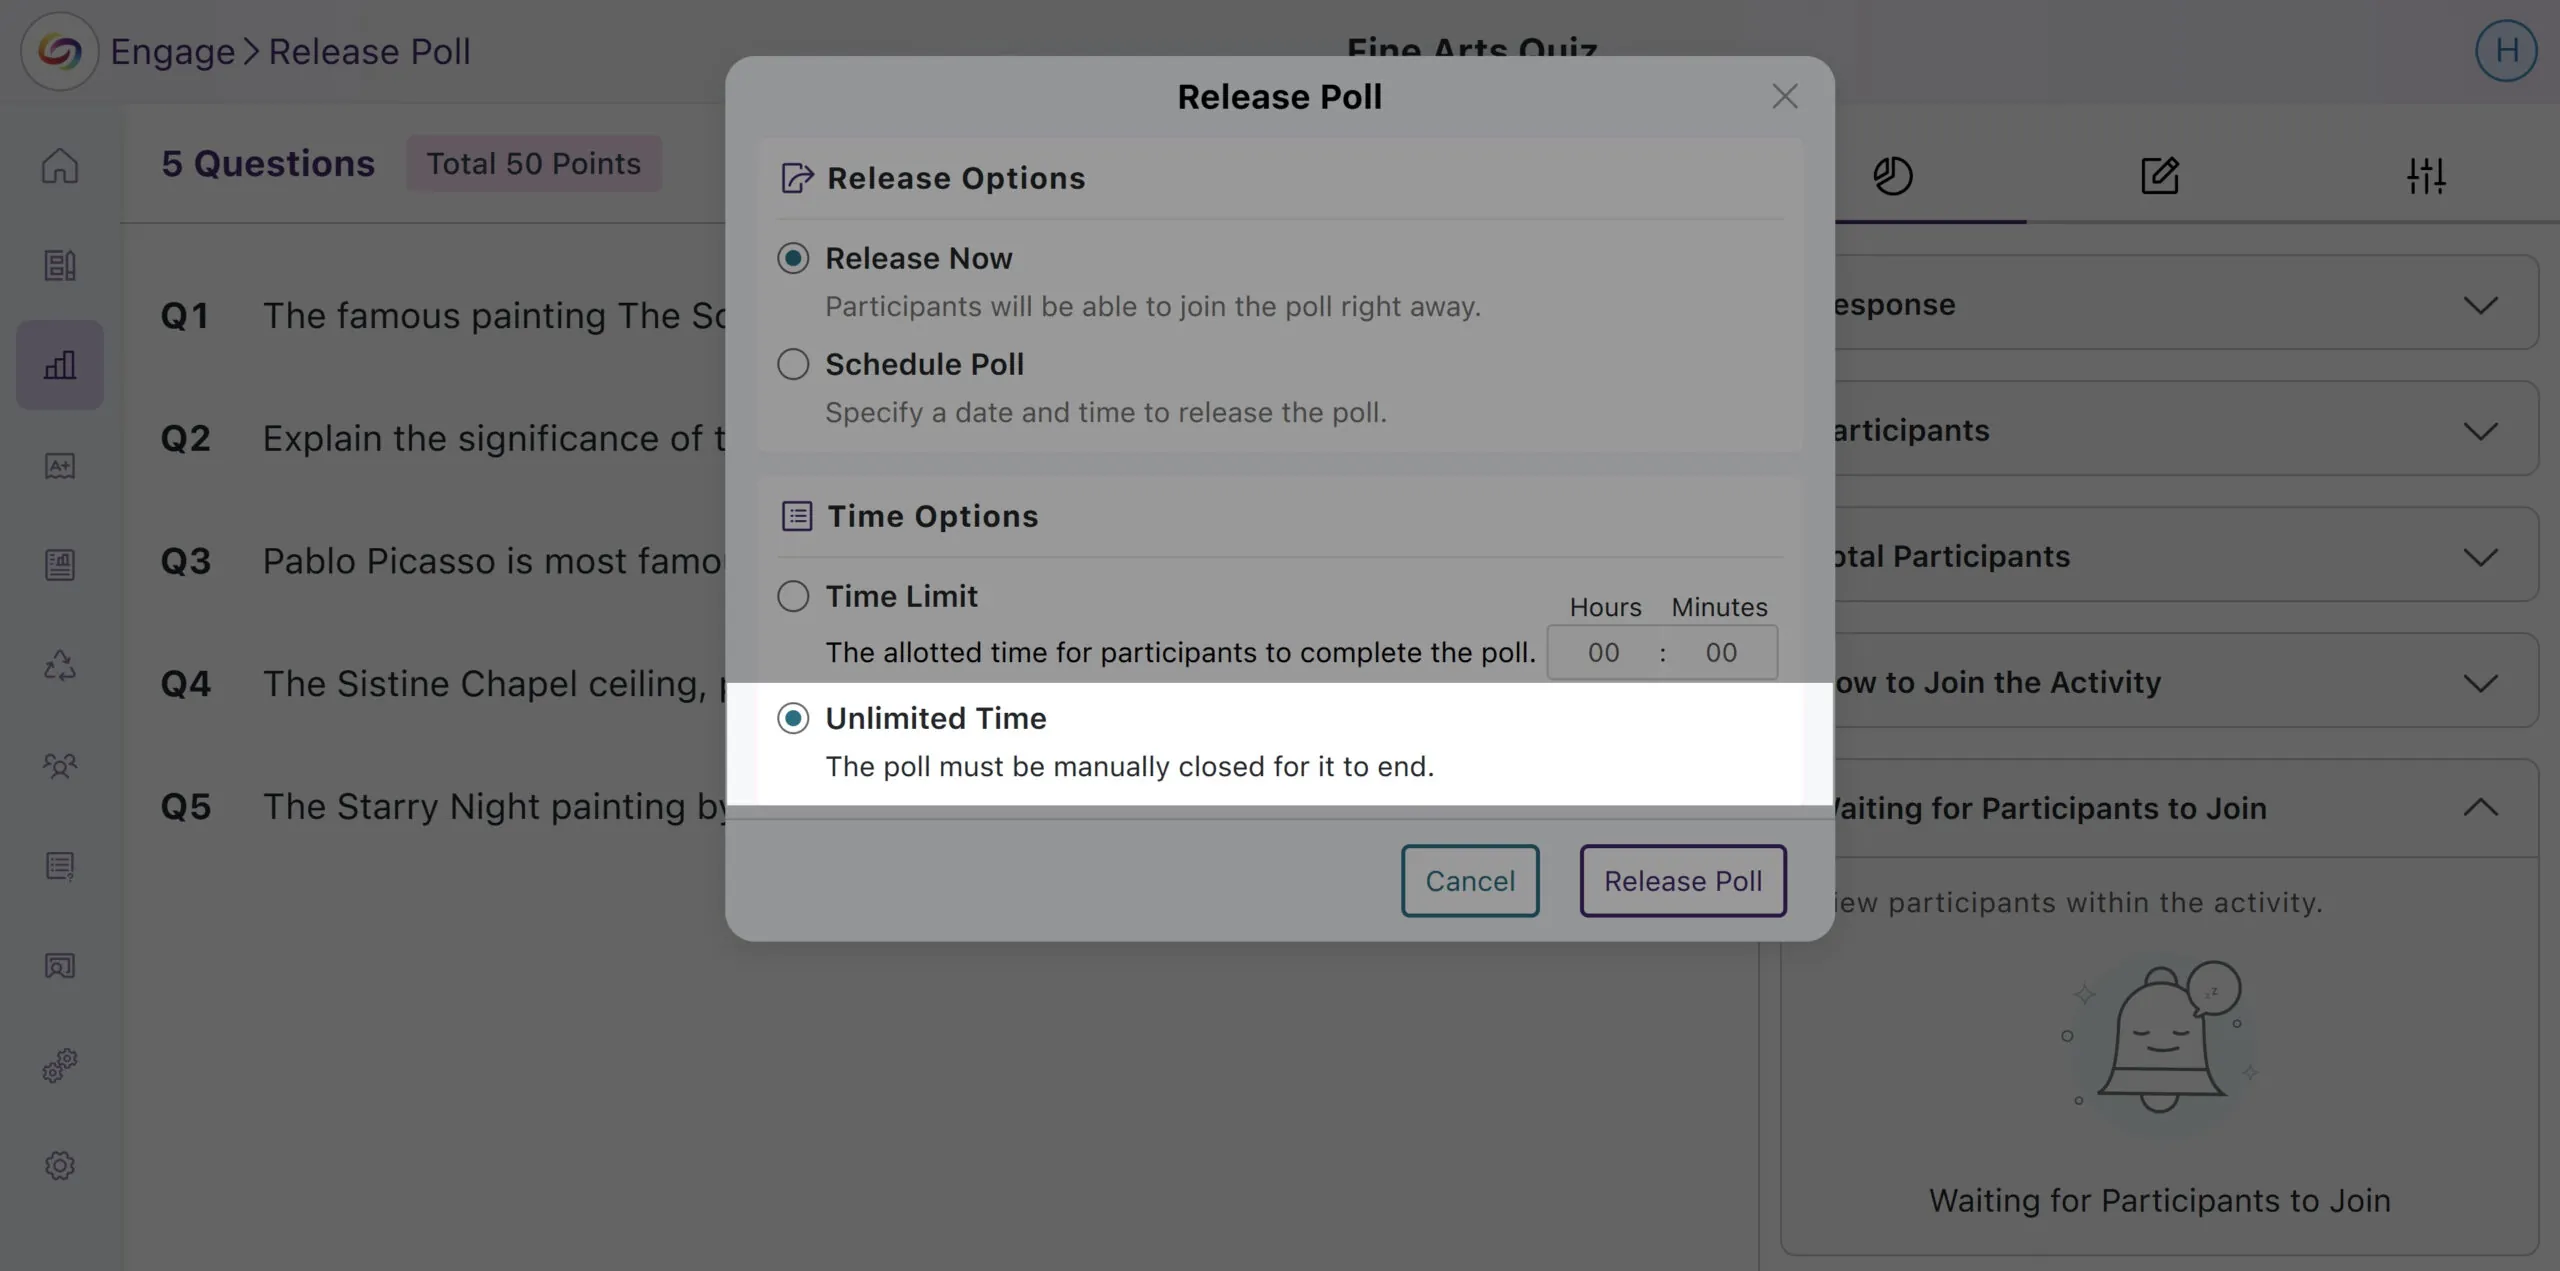The height and width of the screenshot is (1271, 2560).
Task: Choose the Time Limit radio button
Action: click(x=793, y=596)
